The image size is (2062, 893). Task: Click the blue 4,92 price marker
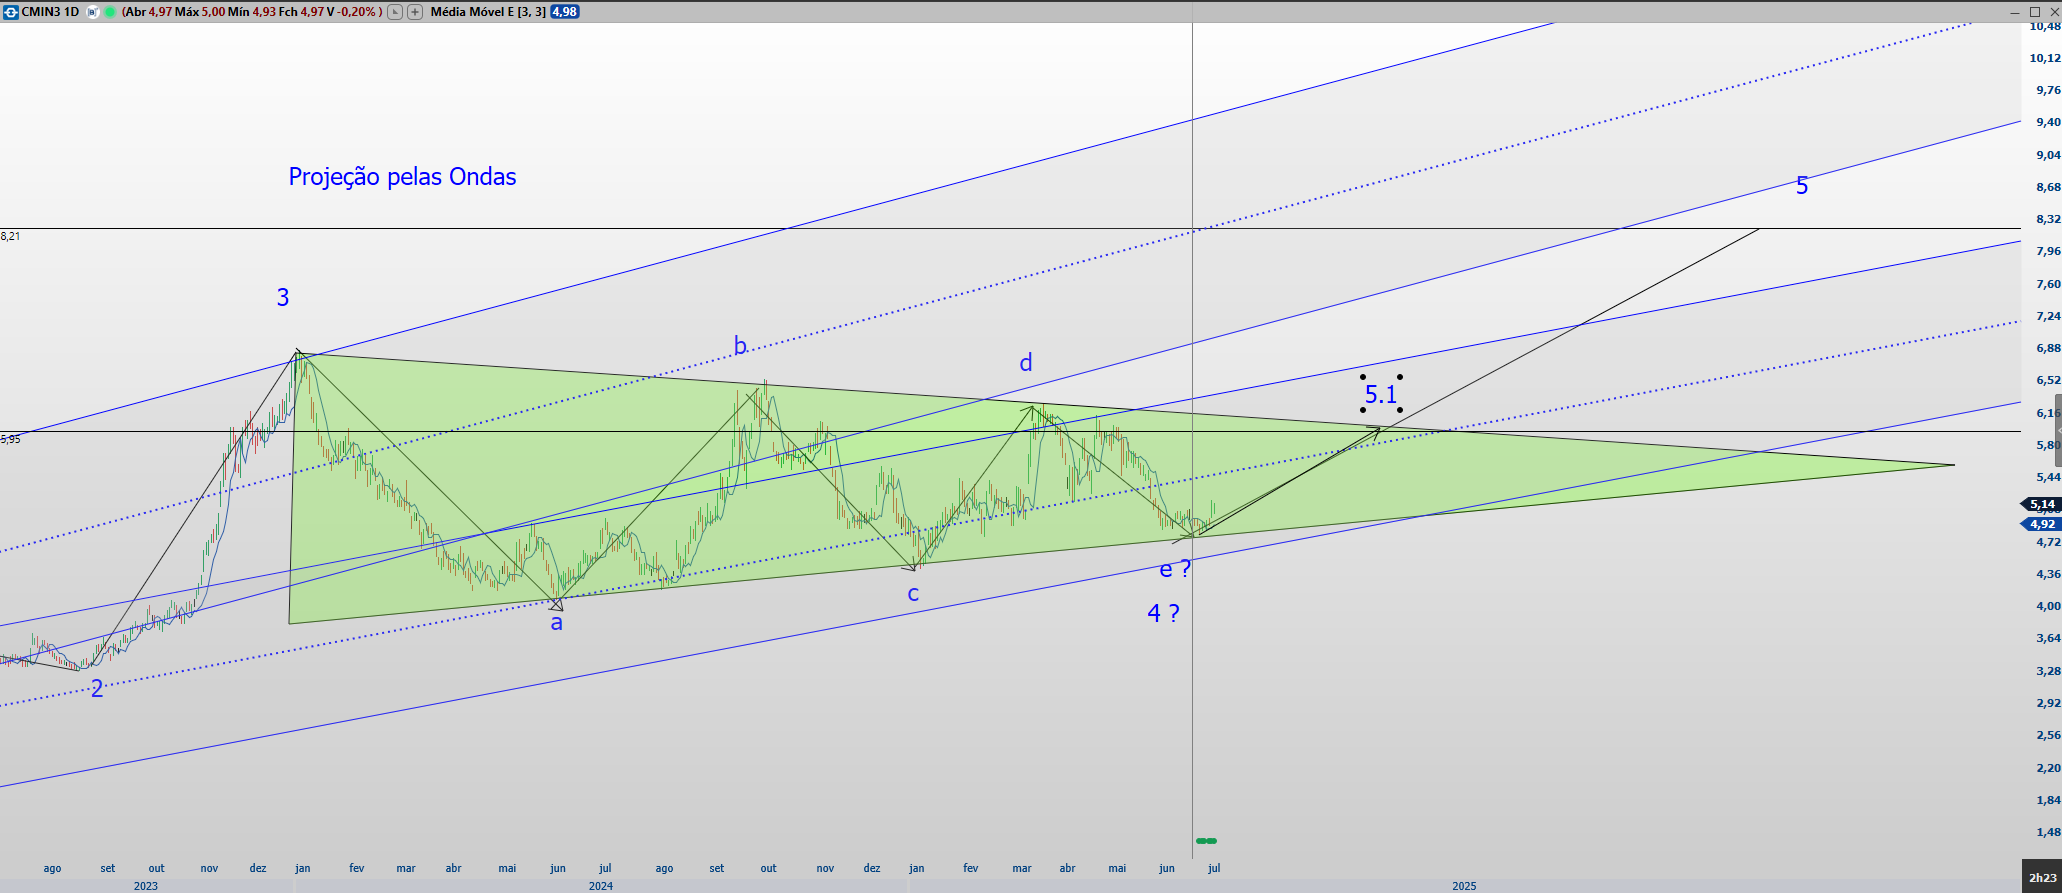coord(2042,524)
